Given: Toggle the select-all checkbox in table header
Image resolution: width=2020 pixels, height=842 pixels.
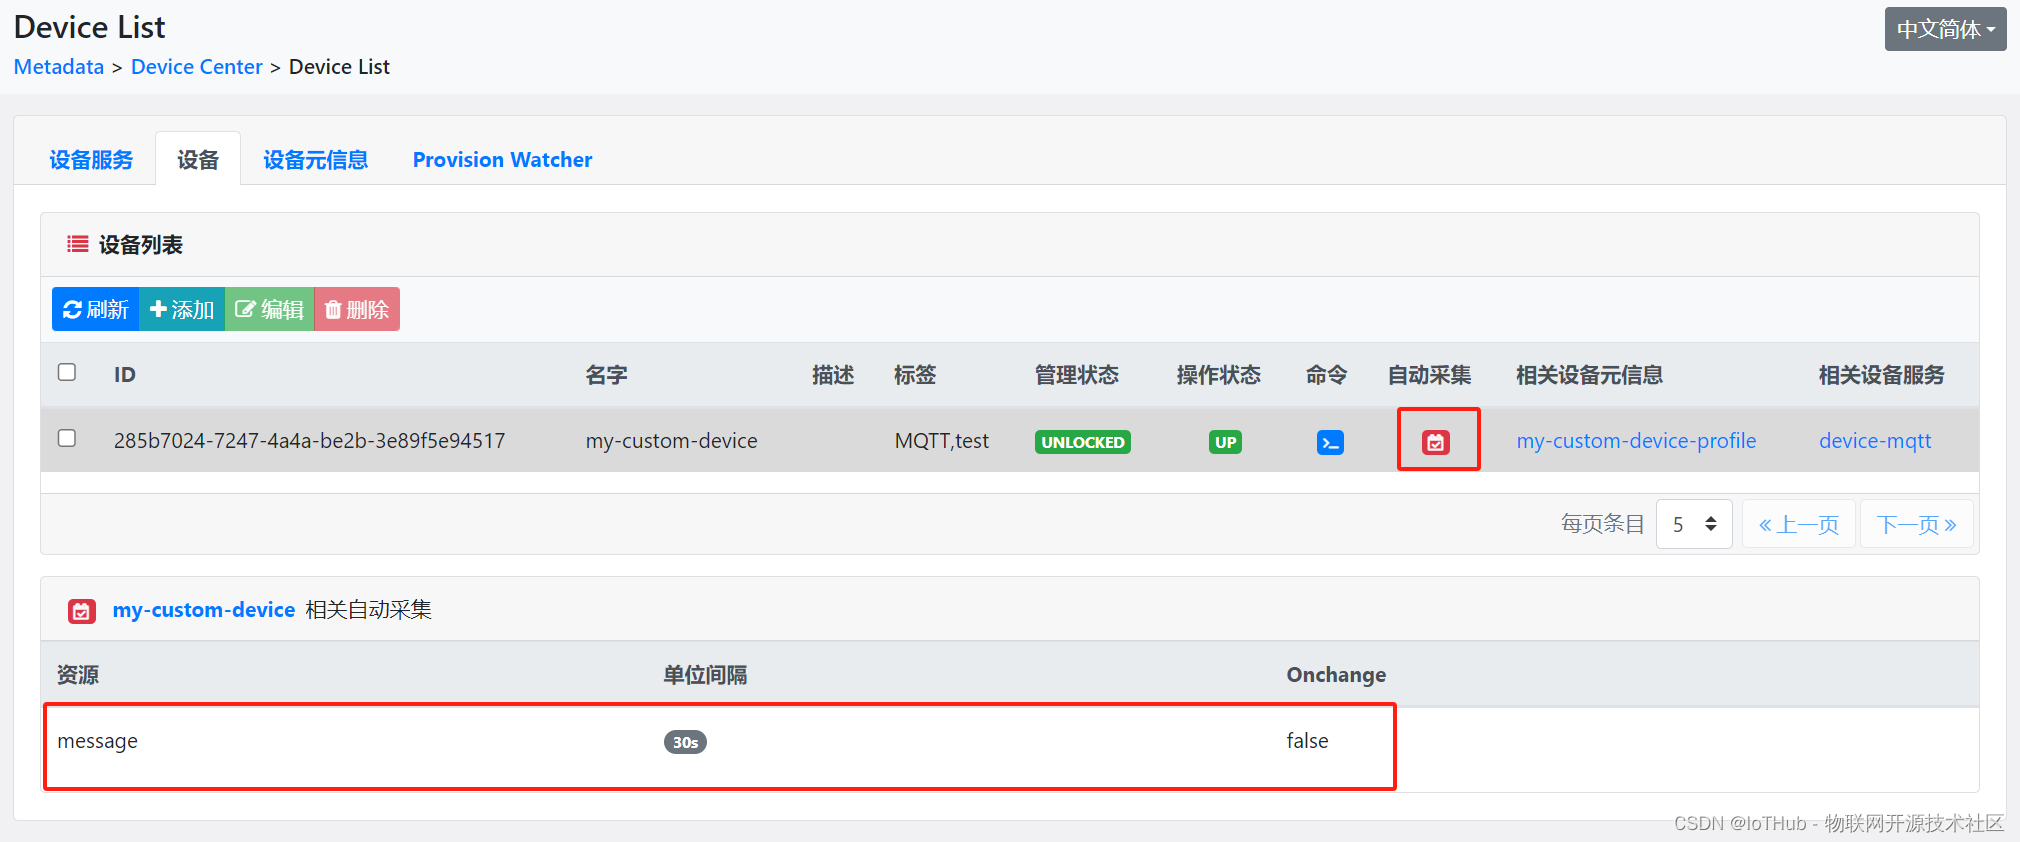Looking at the screenshot, I should pyautogui.click(x=67, y=372).
